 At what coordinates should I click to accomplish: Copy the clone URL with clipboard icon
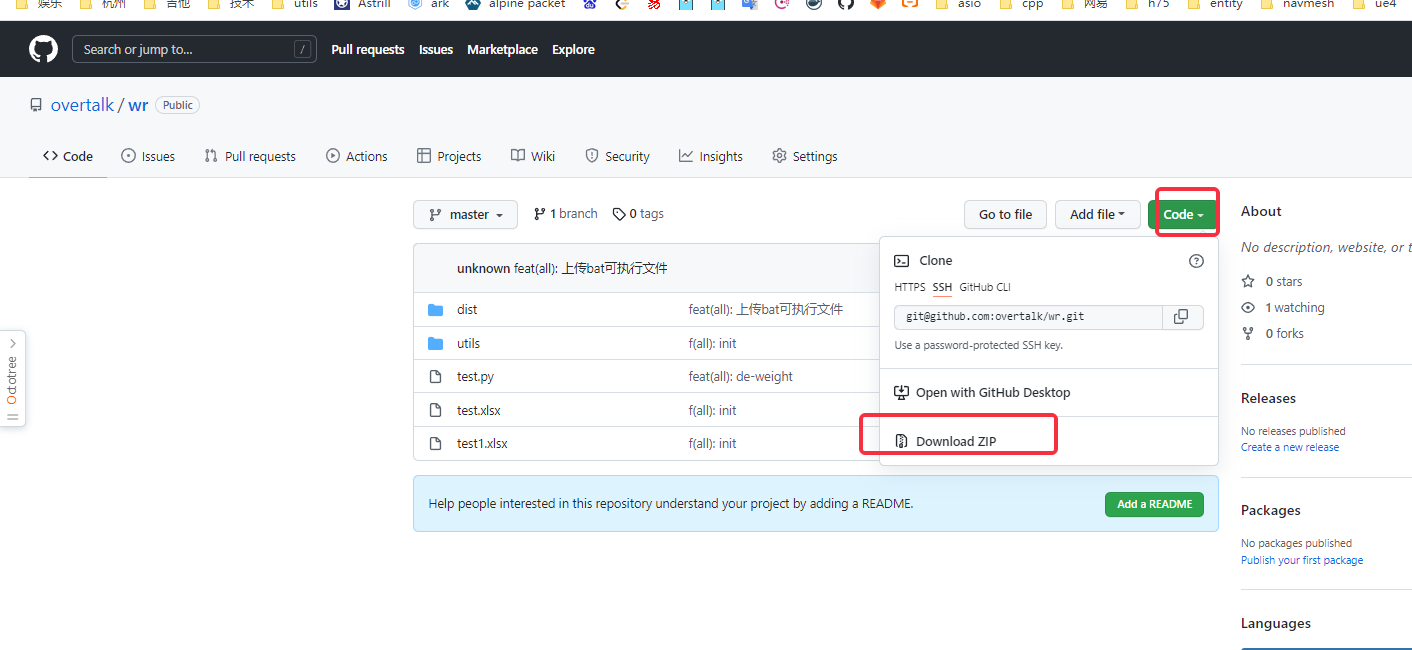point(1182,317)
